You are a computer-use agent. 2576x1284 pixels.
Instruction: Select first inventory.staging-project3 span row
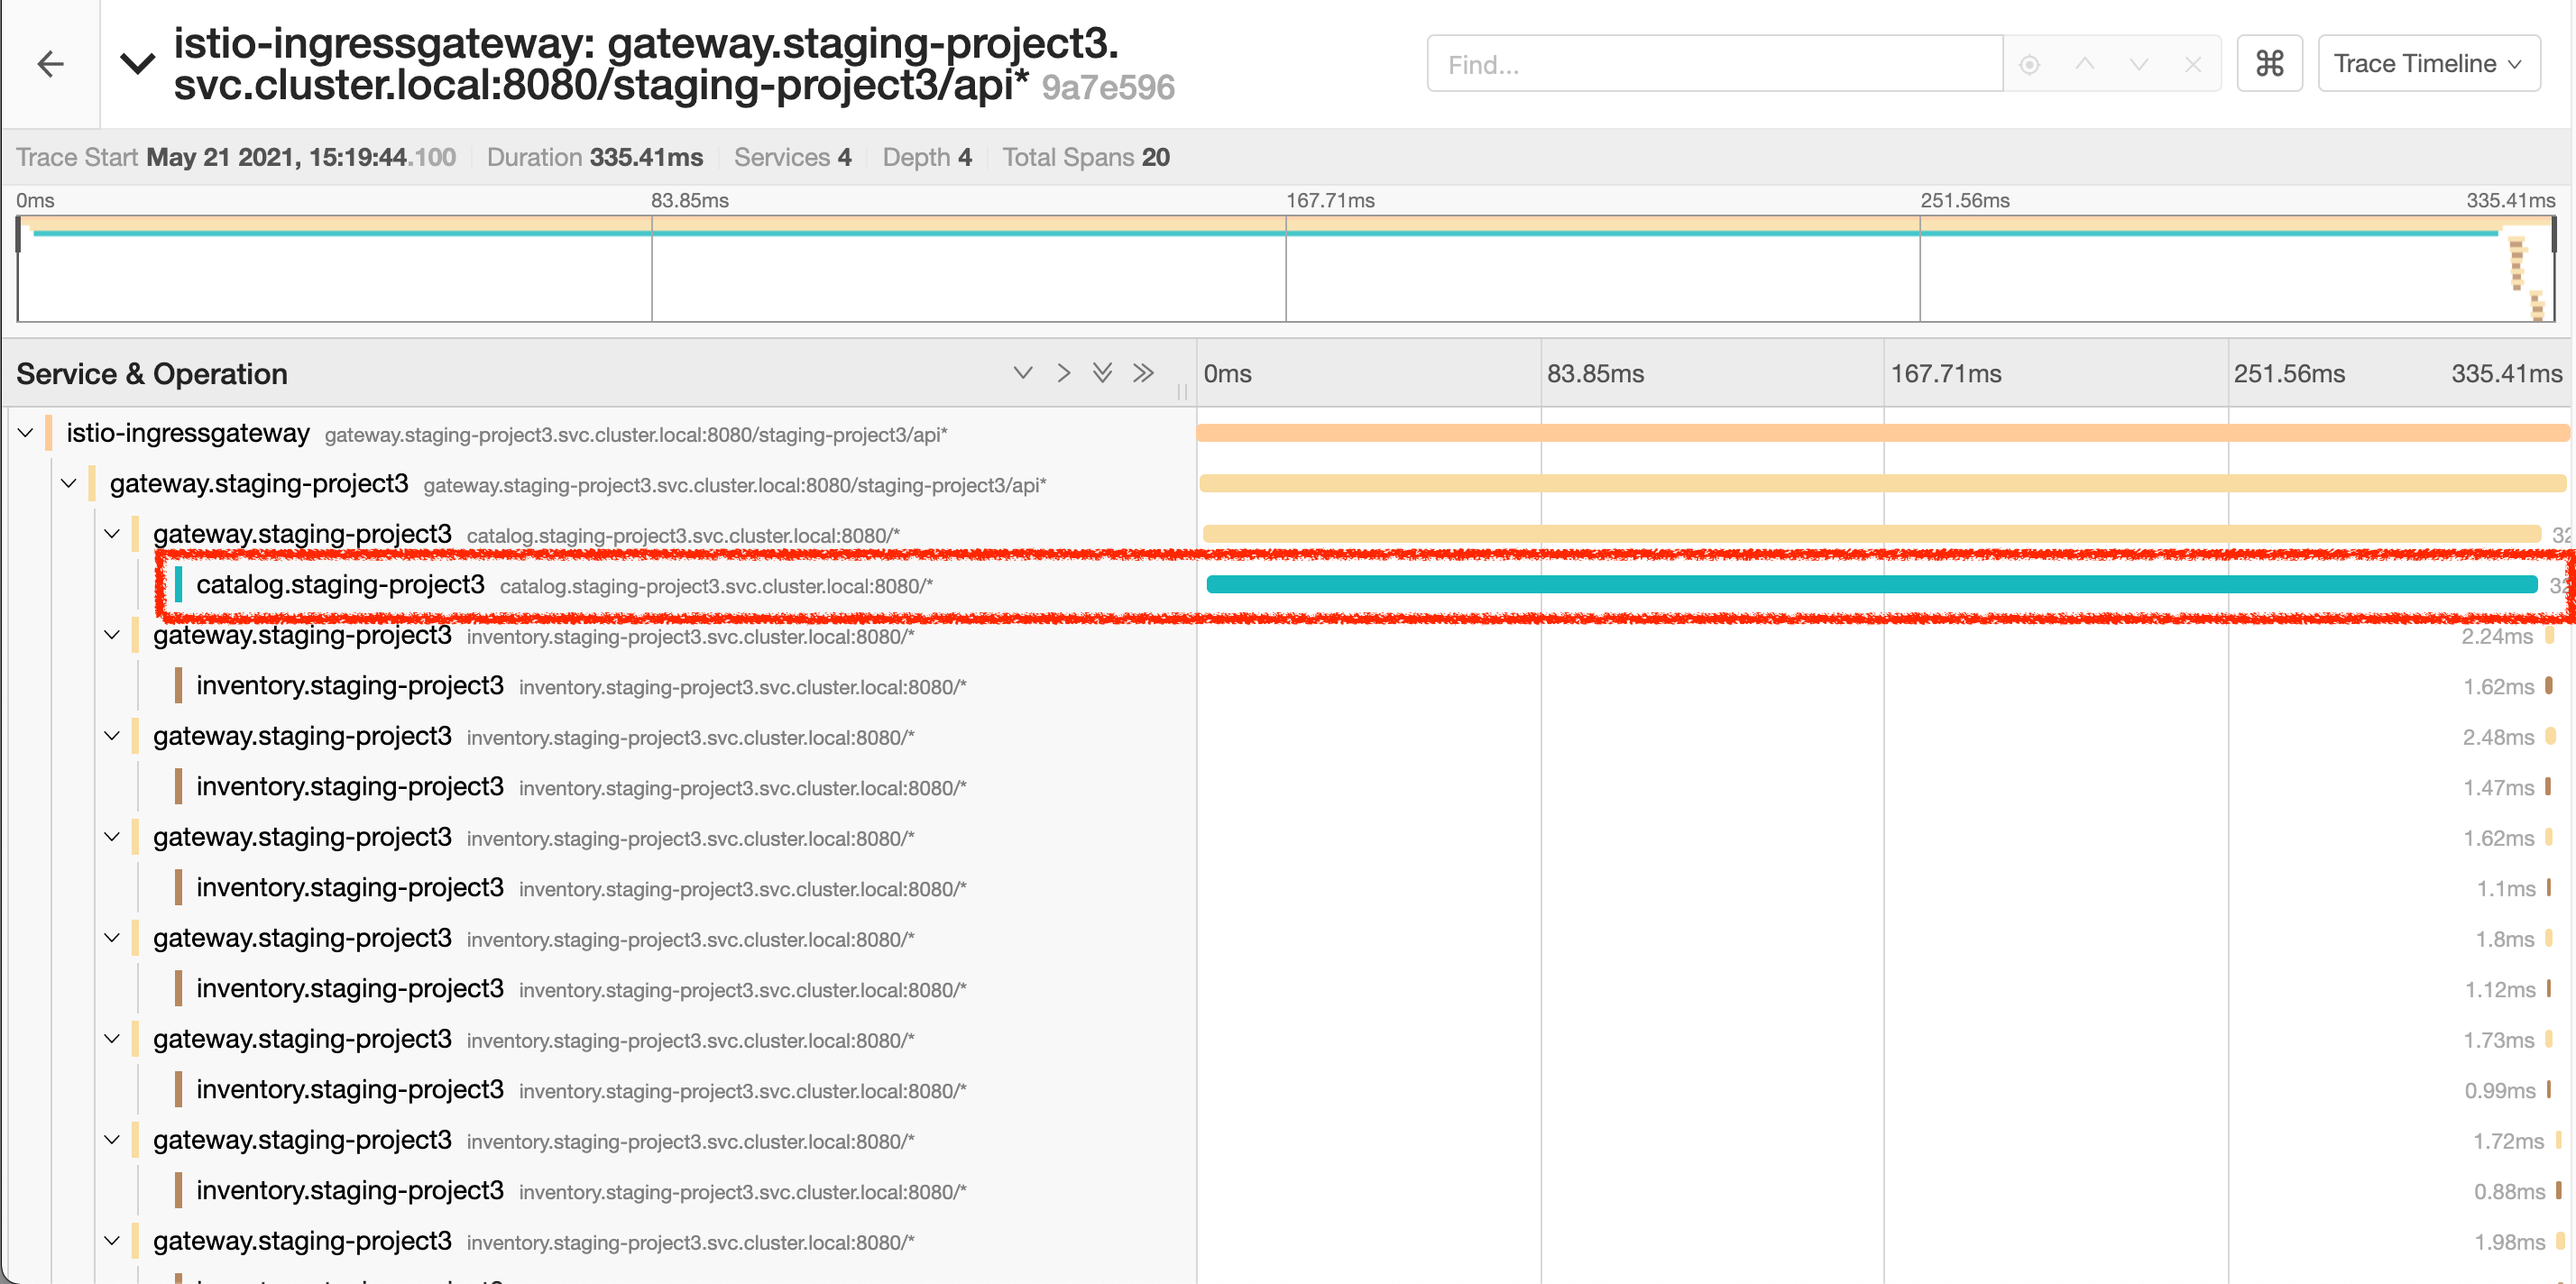tap(350, 686)
